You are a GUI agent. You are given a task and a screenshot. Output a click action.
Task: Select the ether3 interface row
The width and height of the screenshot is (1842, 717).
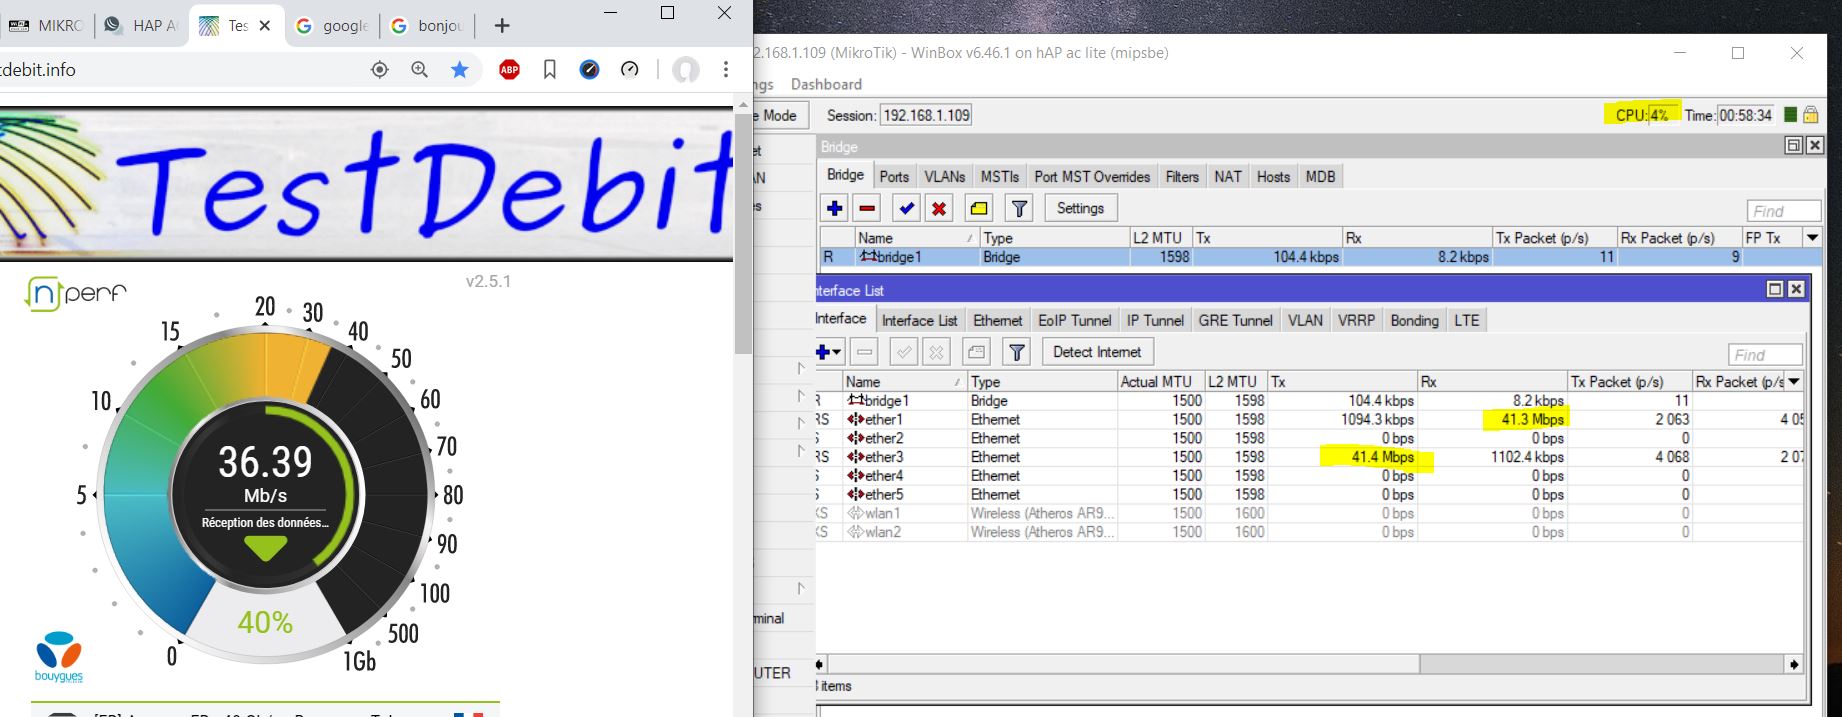coord(1309,457)
